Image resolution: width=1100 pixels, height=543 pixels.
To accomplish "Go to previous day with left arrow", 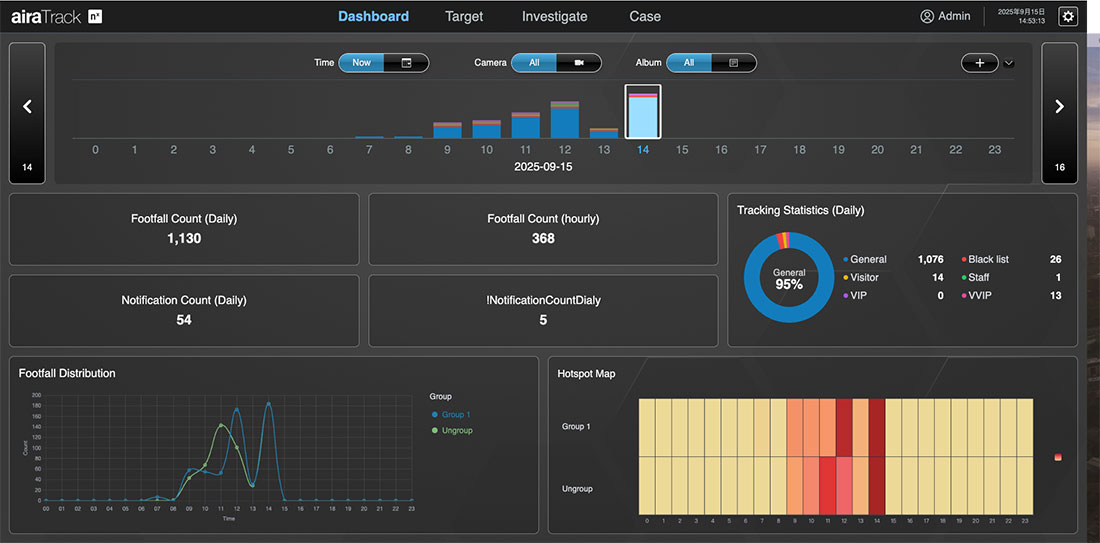I will click(27, 107).
